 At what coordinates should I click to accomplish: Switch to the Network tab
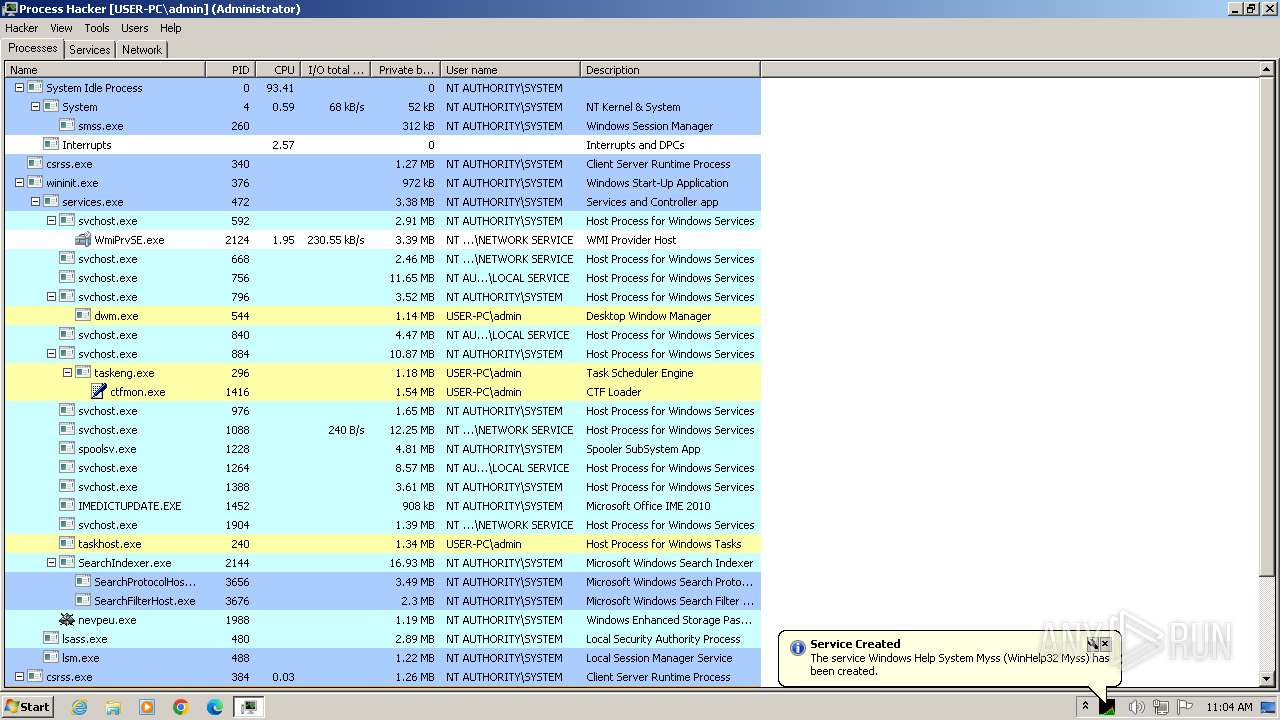point(142,50)
